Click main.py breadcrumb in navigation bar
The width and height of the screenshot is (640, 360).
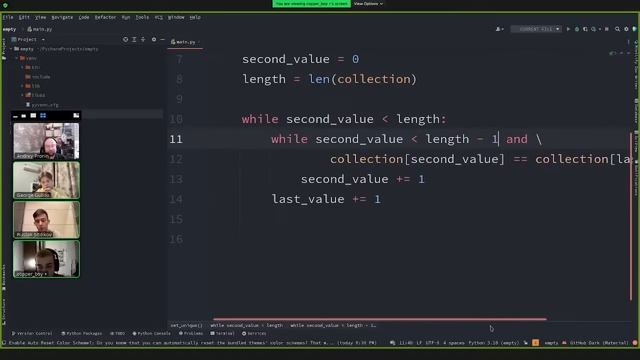40,29
